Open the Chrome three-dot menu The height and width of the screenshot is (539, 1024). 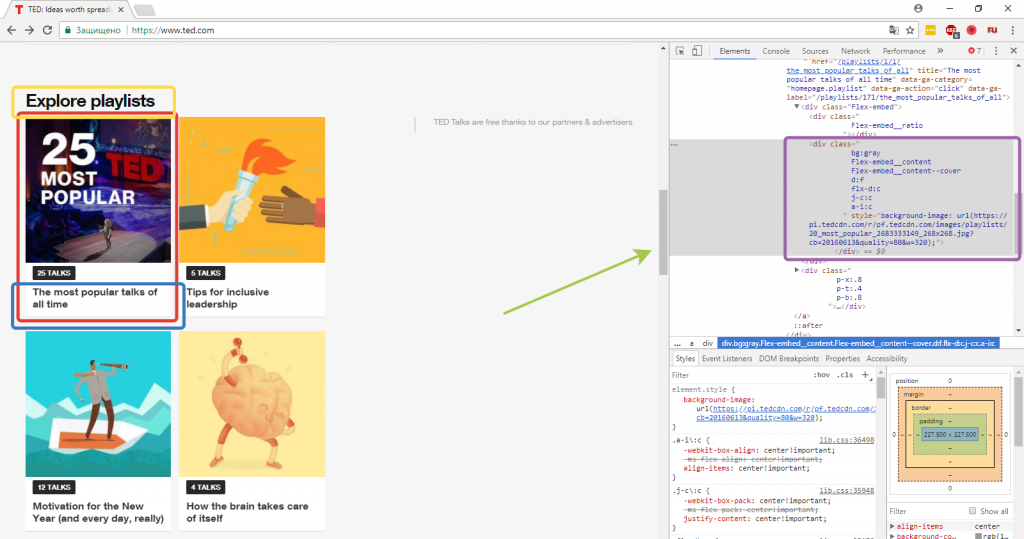tap(1012, 30)
